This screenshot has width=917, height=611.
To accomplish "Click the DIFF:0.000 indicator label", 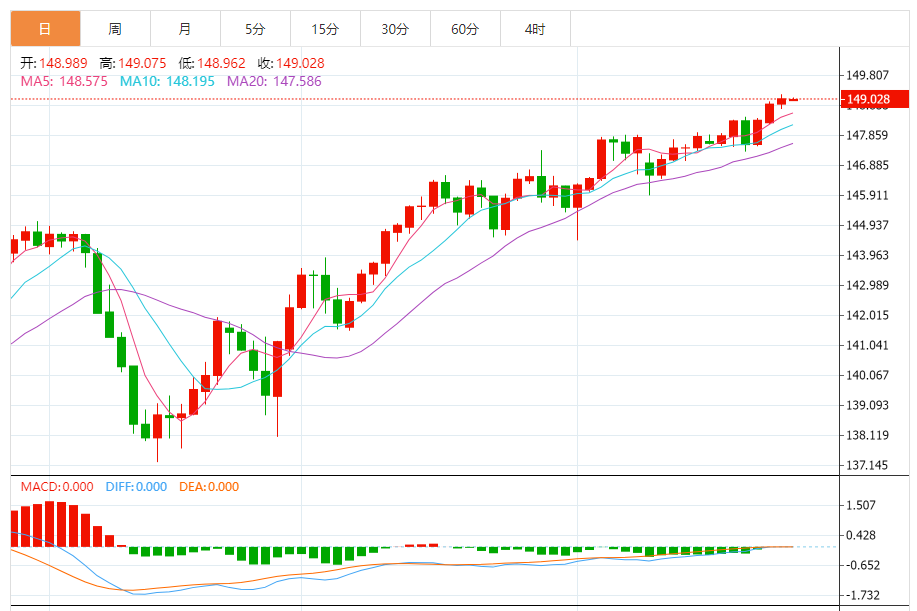I will pos(136,486).
